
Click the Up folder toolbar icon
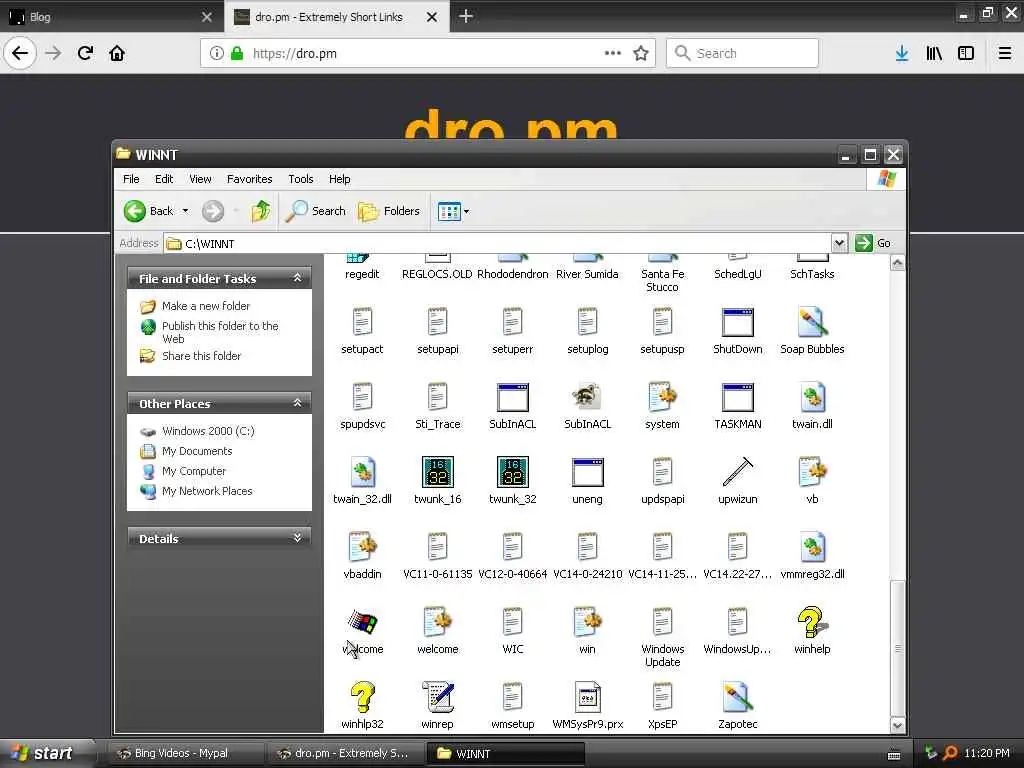pos(261,211)
